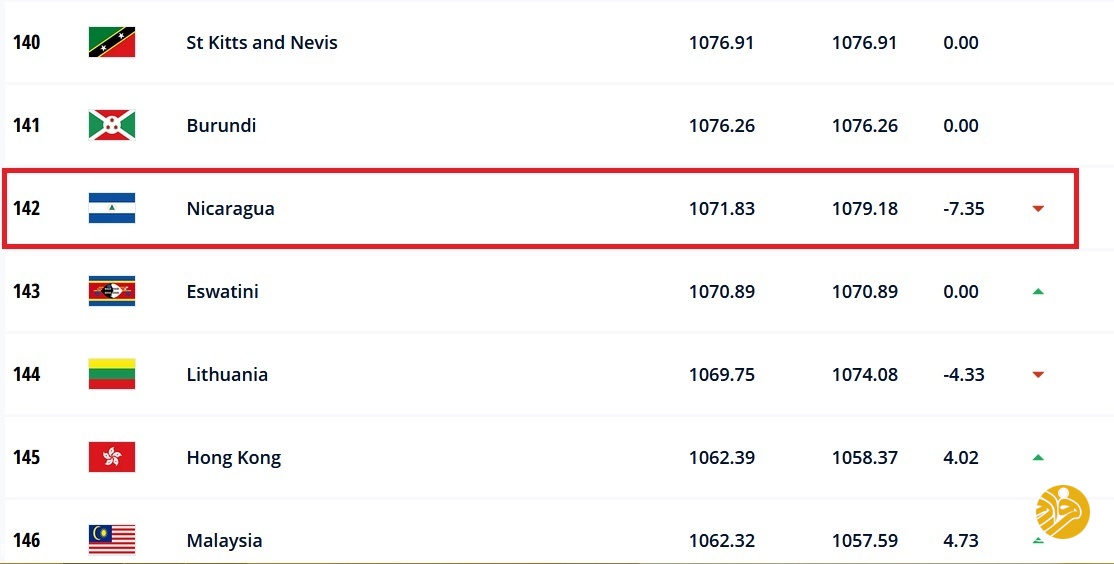Screen dimensions: 1114x564
Task: Click Hong Kong's green up arrow
Action: [x=1038, y=457]
